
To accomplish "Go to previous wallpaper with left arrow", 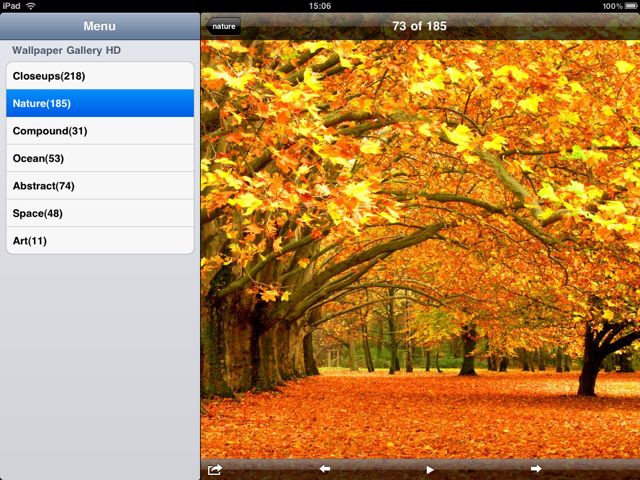I will click(x=325, y=469).
